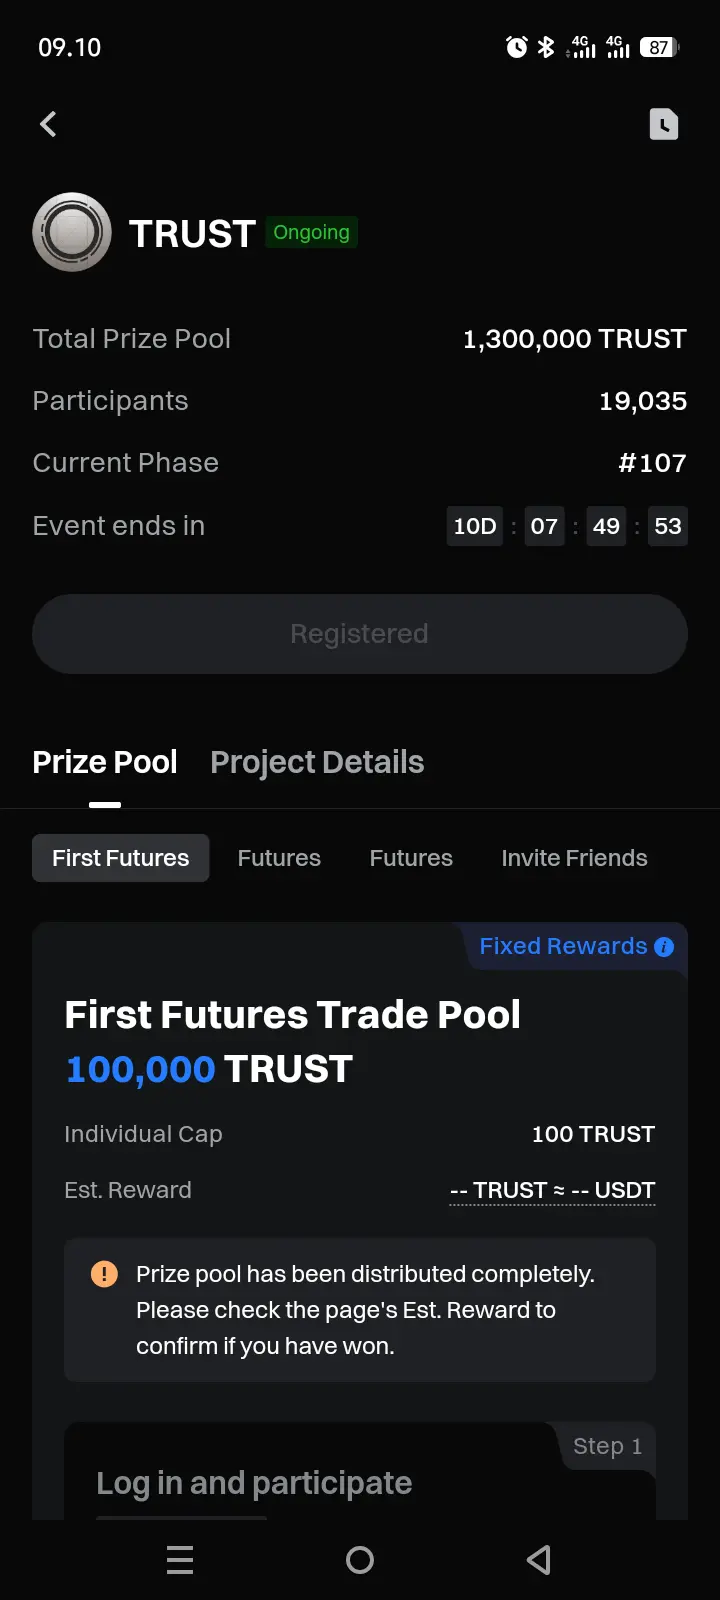The height and width of the screenshot is (1600, 720).
Task: Tap the event countdown timer
Action: [567, 526]
